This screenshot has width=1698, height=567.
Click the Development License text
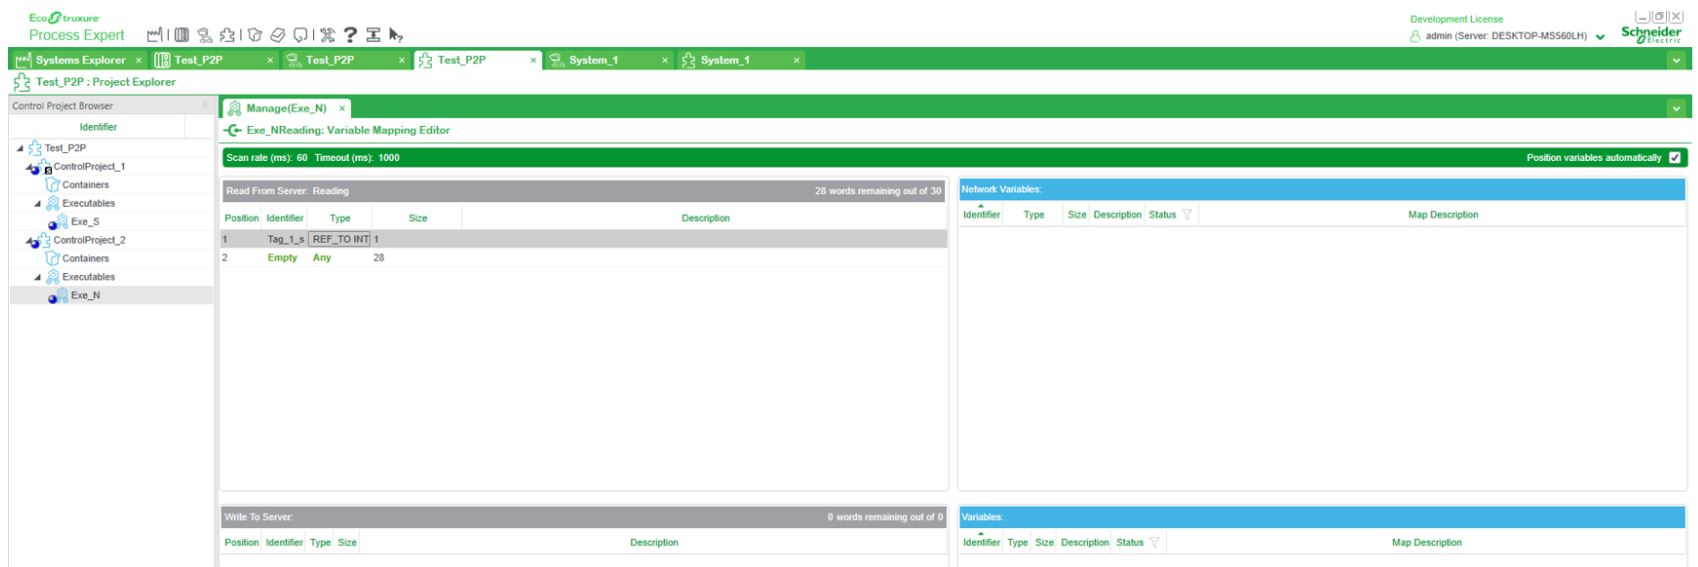[x=1456, y=19]
